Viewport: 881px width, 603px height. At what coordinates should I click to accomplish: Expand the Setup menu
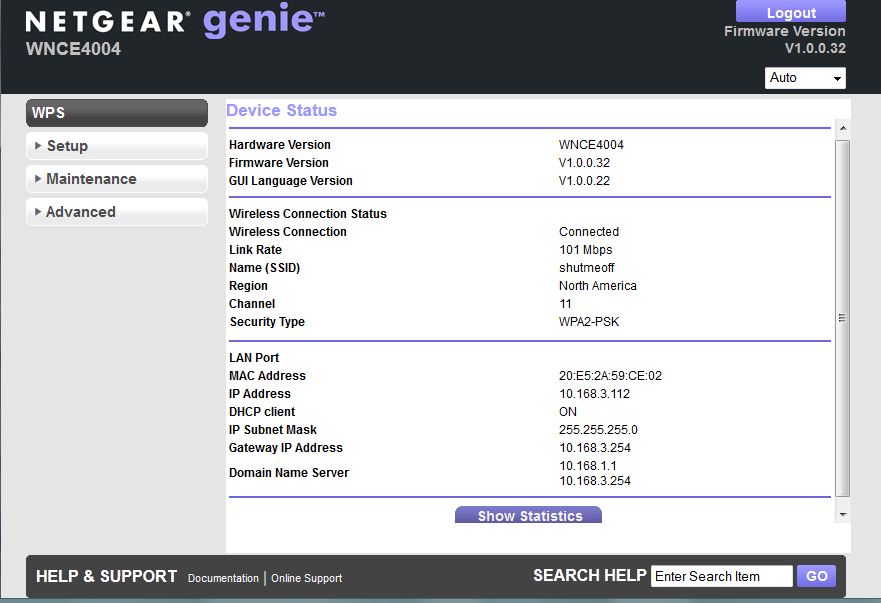click(x=117, y=146)
